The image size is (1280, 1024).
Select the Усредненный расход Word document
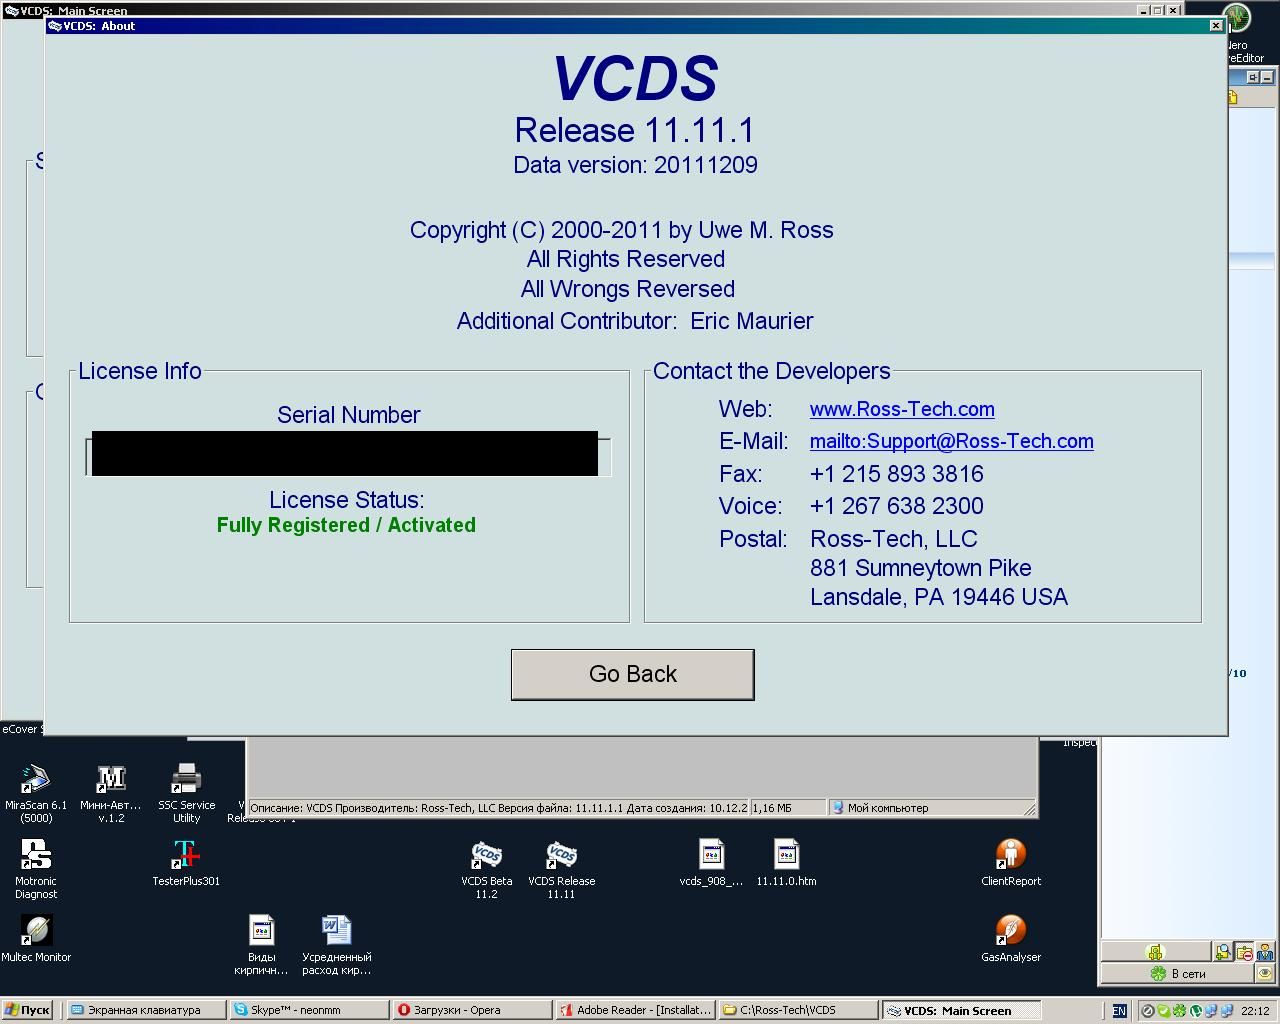coord(336,945)
